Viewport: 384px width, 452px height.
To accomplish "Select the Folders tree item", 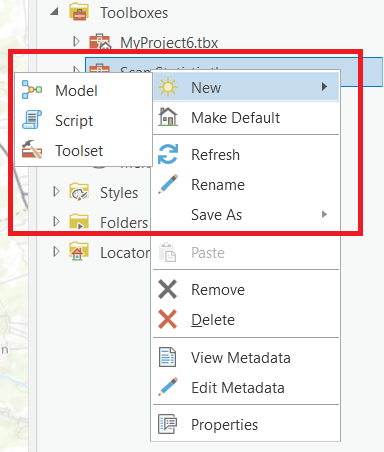I will tap(124, 222).
